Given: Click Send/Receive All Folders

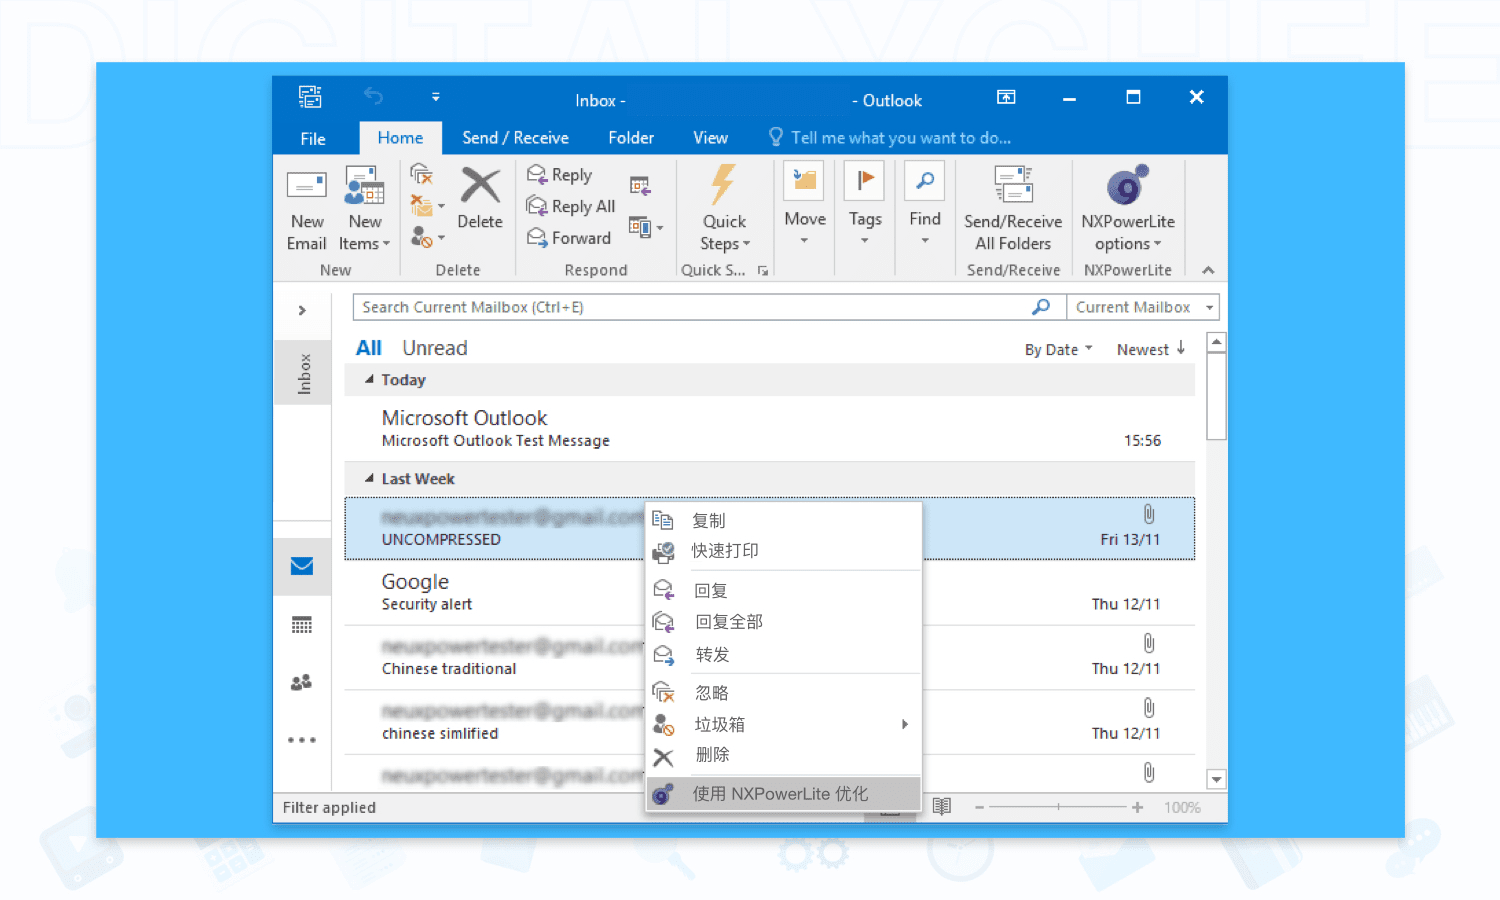Looking at the screenshot, I should coord(1013,209).
